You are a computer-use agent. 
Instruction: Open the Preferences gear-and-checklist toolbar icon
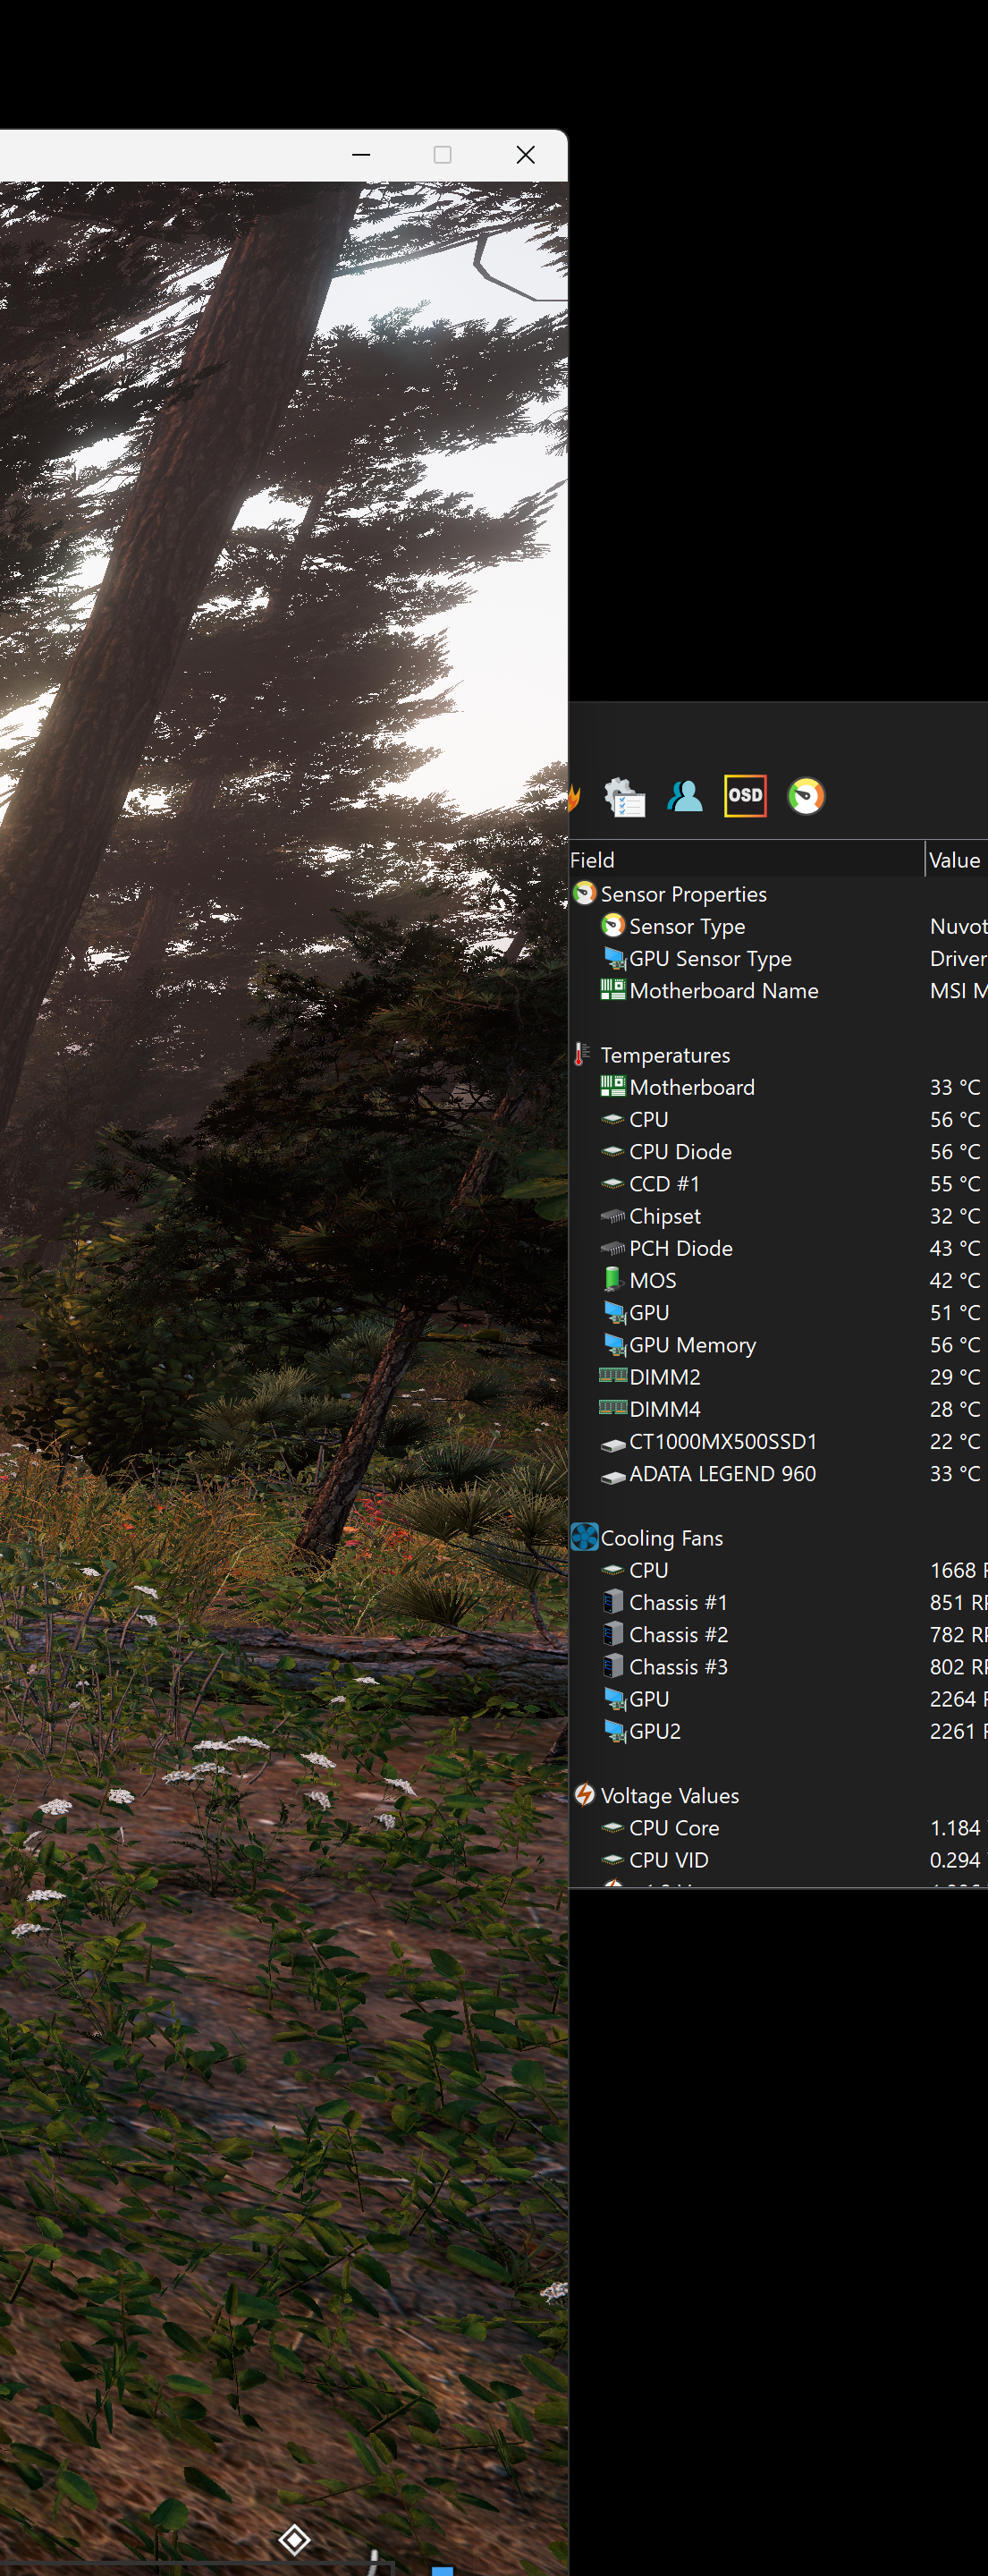click(625, 797)
